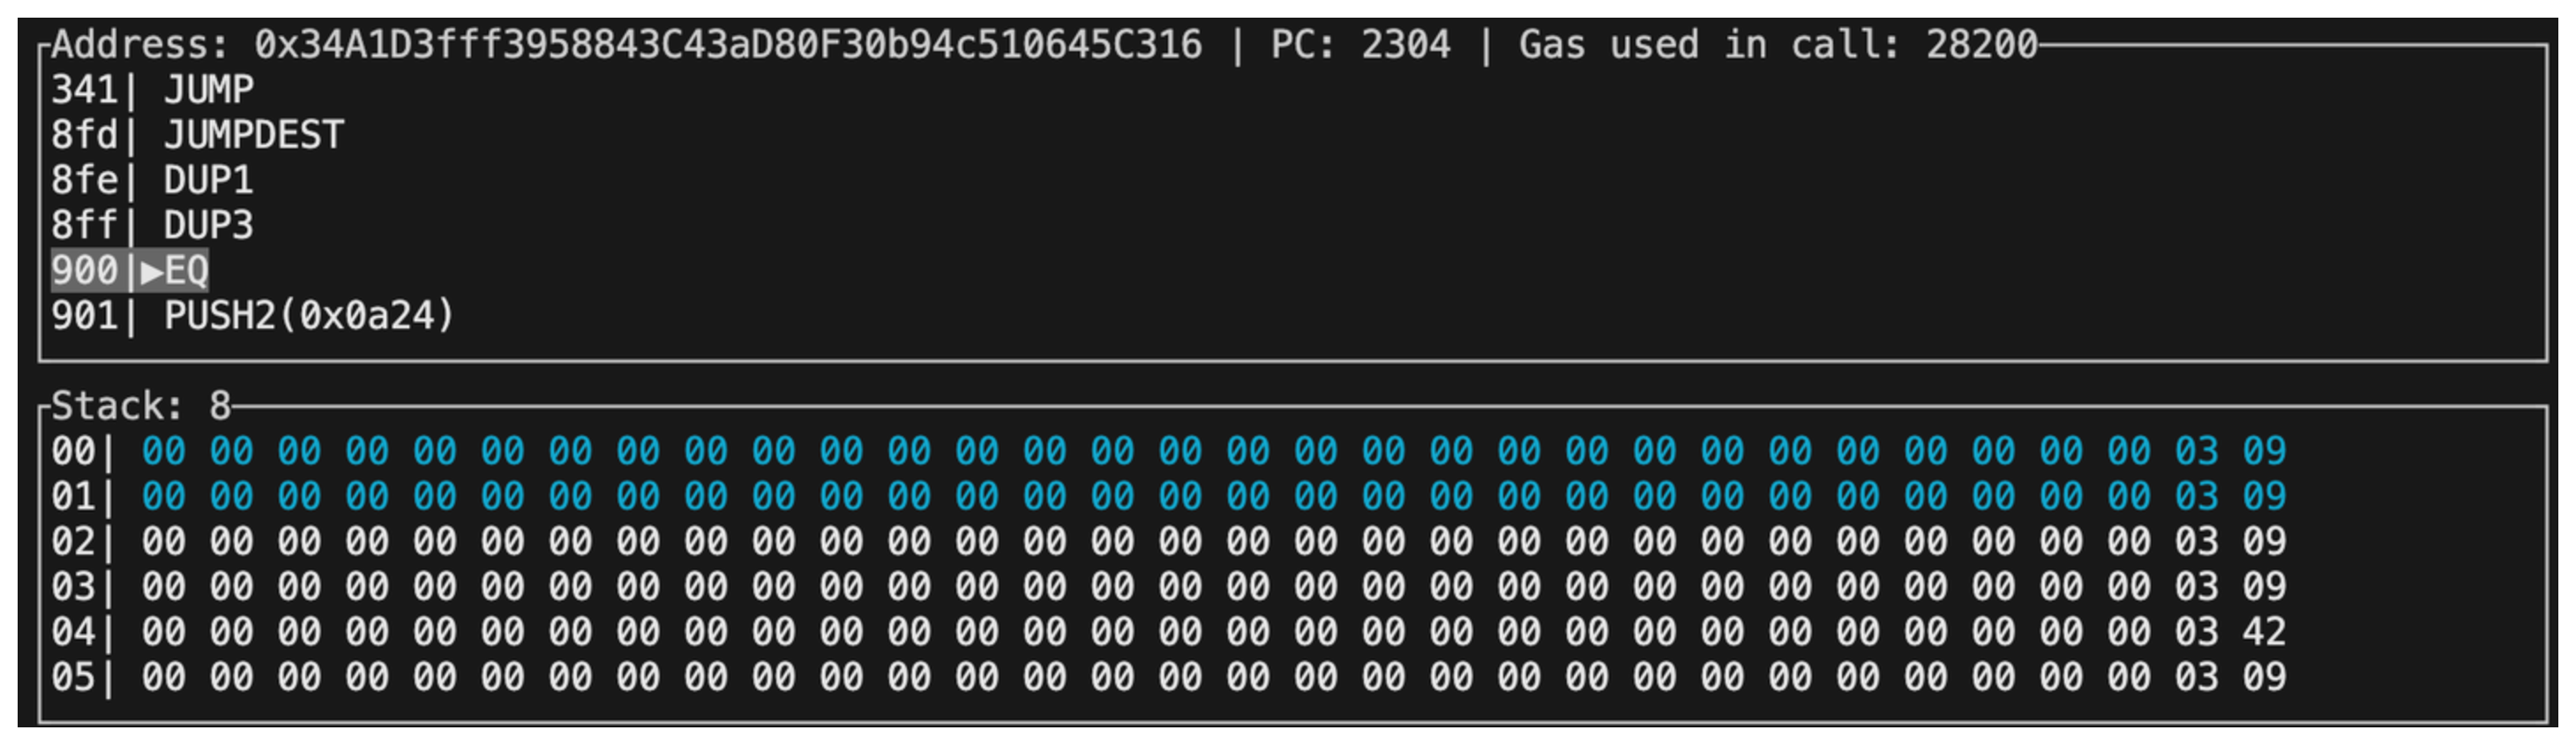This screenshot has height=745, width=2576.
Task: Click the DUP3 opcode at 8ff
Action: tap(208, 226)
